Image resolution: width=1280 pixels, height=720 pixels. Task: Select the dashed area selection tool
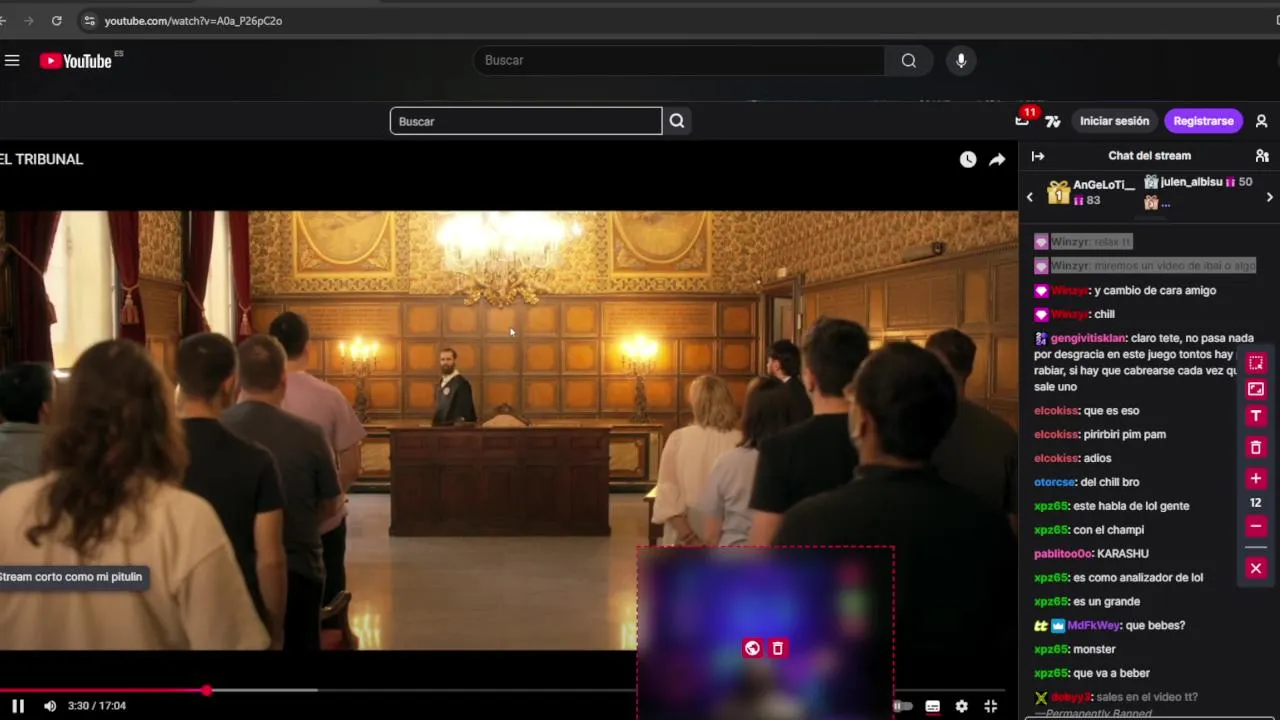pos(1256,363)
